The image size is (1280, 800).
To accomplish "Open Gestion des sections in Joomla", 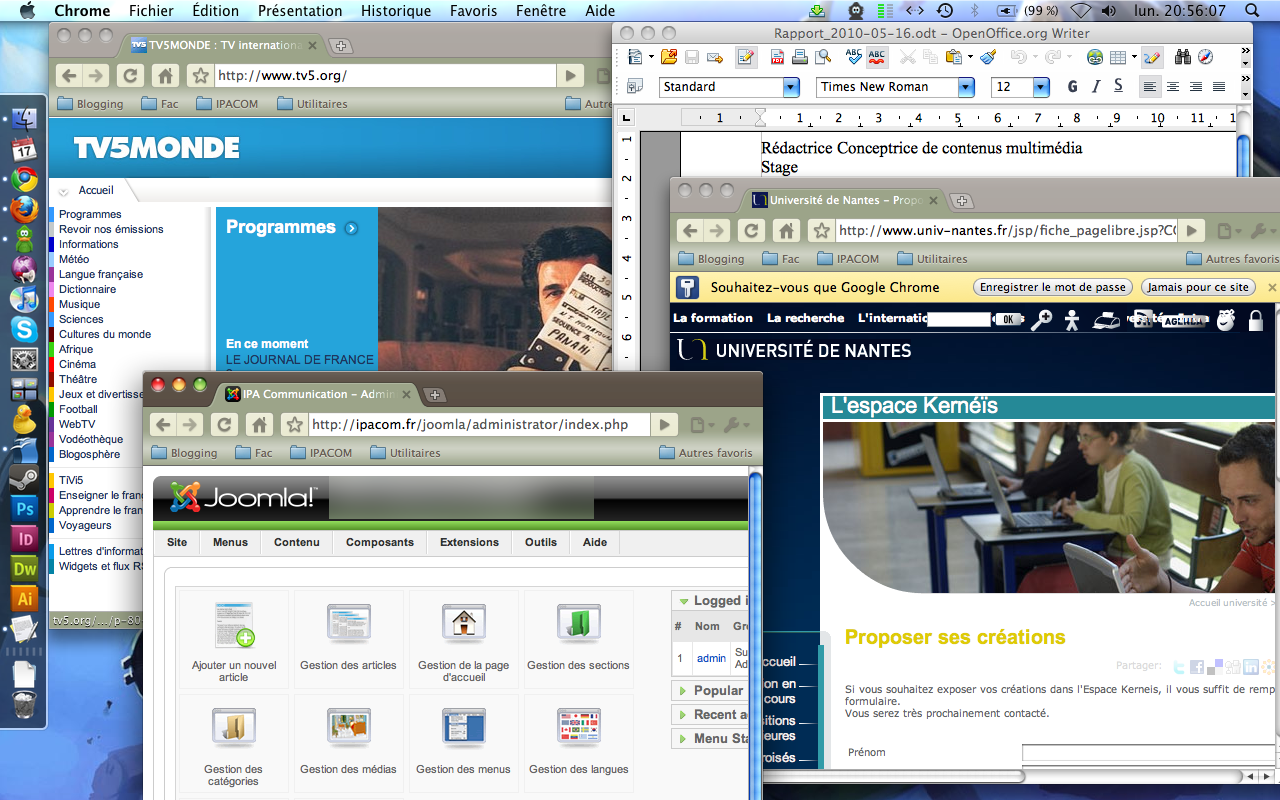I will 578,640.
